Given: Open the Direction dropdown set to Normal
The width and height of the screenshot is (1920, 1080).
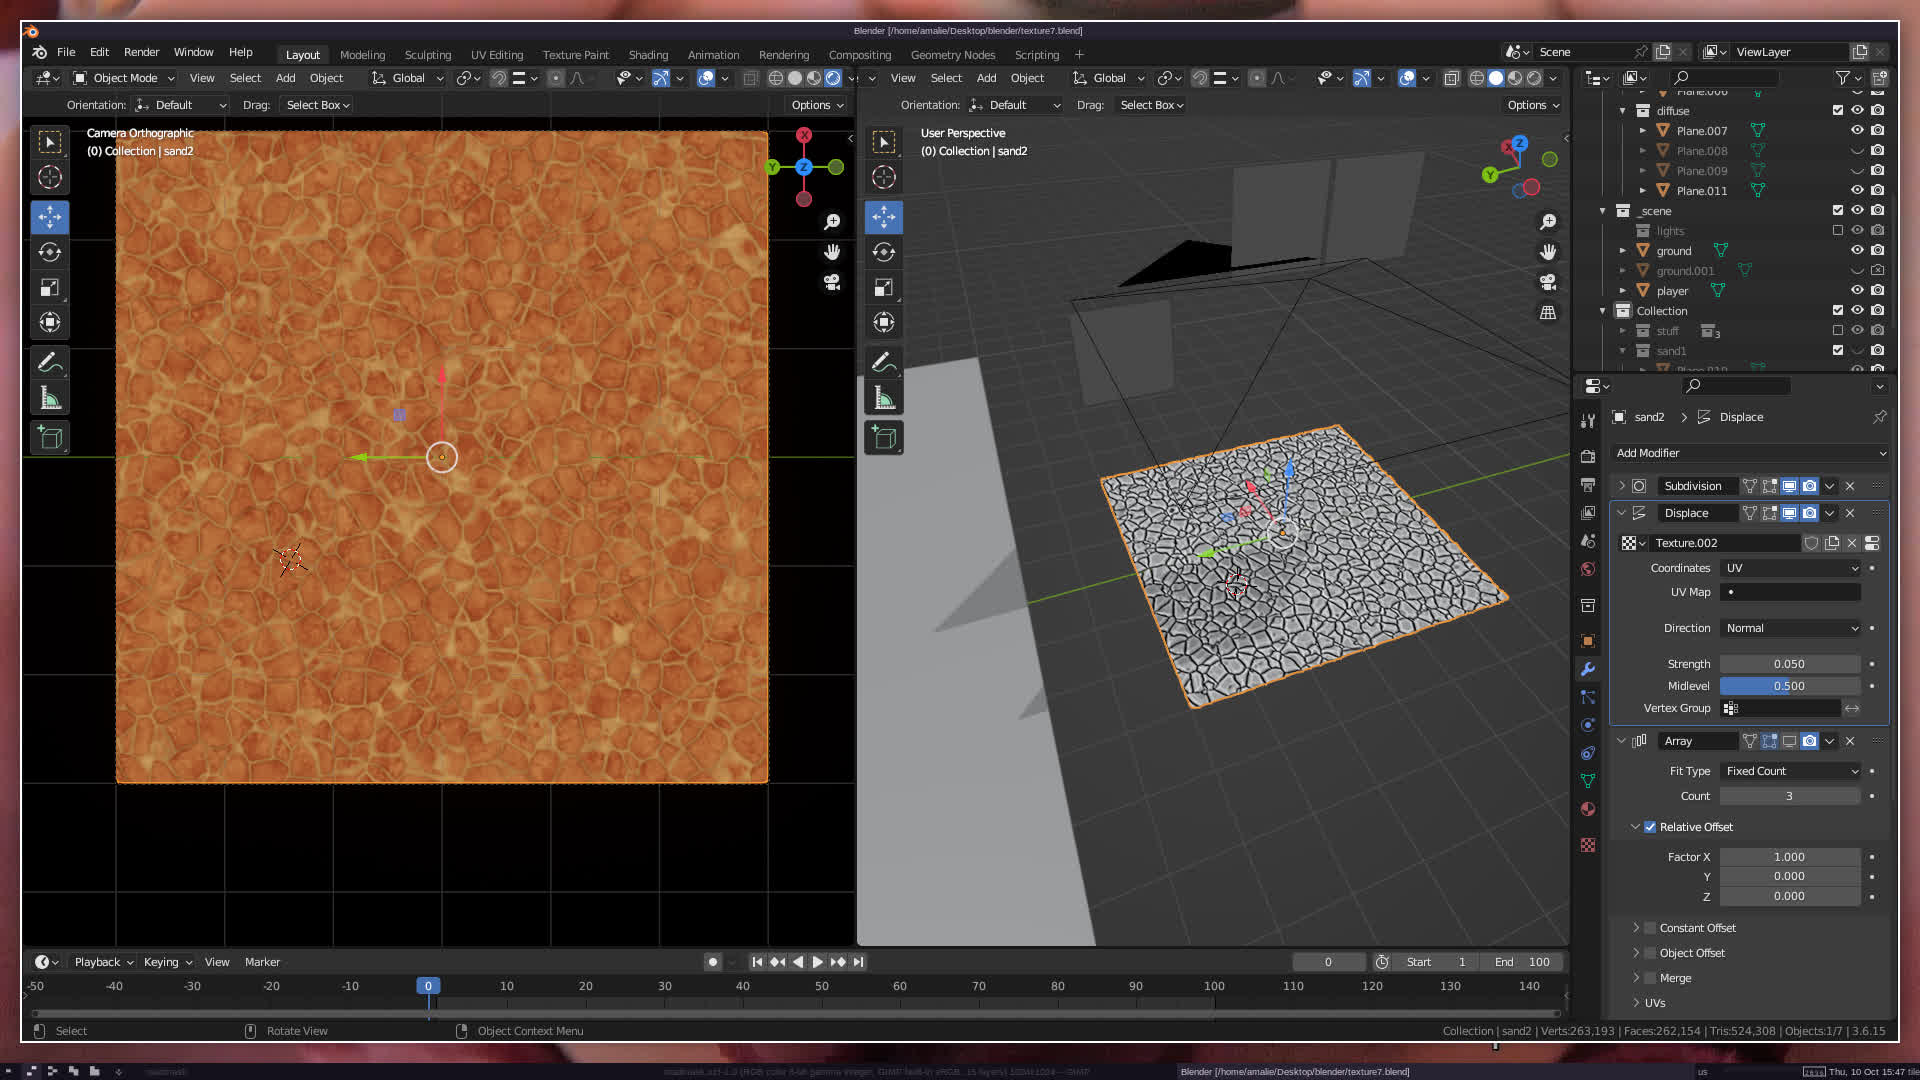Looking at the screenshot, I should 1790,628.
